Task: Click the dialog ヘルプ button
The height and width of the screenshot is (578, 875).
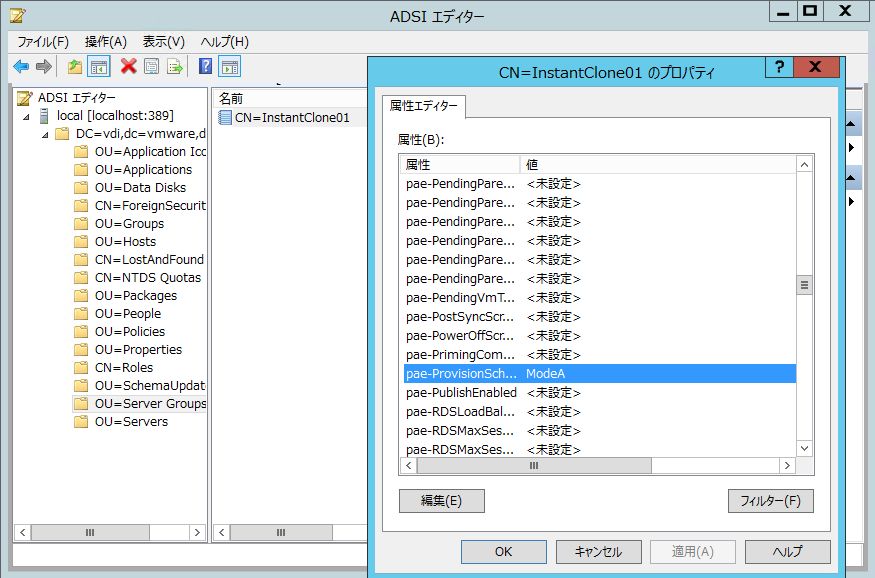Action: coord(787,552)
